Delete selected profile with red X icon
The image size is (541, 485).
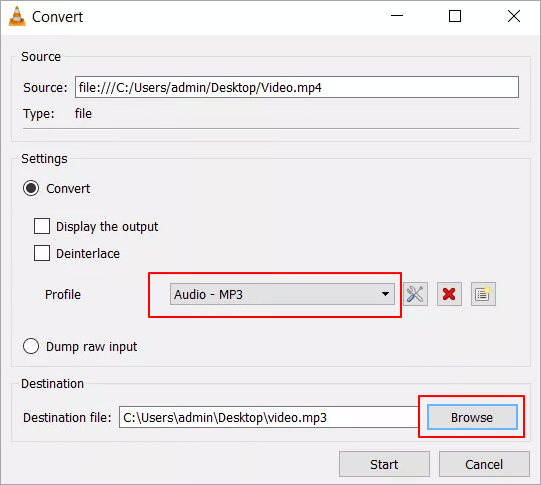449,294
